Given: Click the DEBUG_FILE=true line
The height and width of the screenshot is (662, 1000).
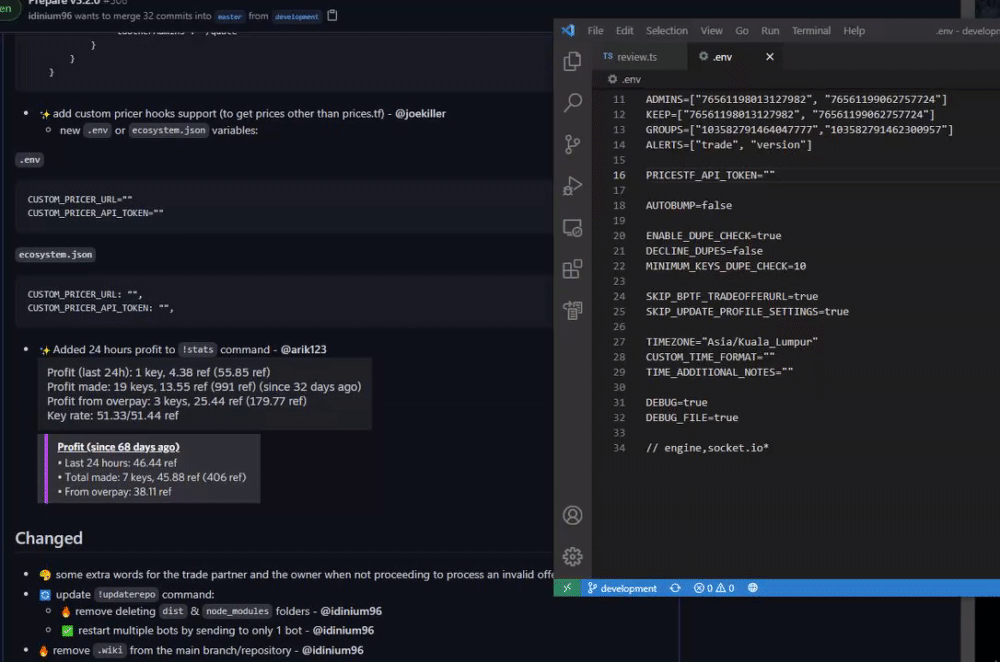Looking at the screenshot, I should 691,418.
